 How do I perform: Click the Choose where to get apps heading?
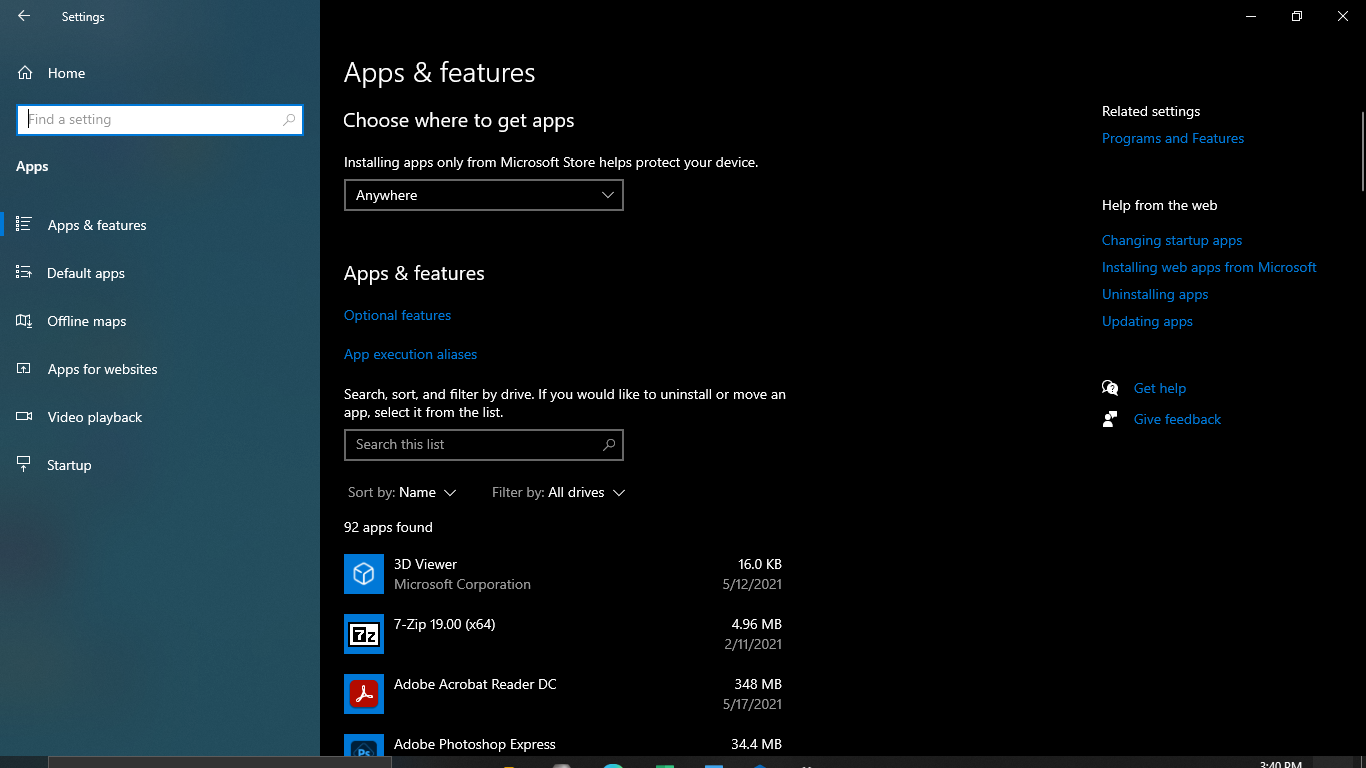pos(459,121)
